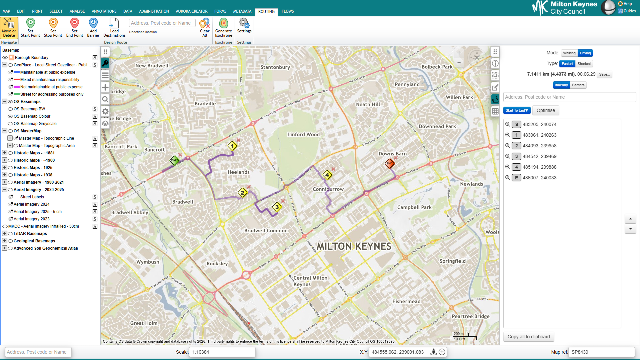Click the blue toggle below route distance
Viewport: 640px width, 360px height.
pyautogui.click(x=561, y=85)
